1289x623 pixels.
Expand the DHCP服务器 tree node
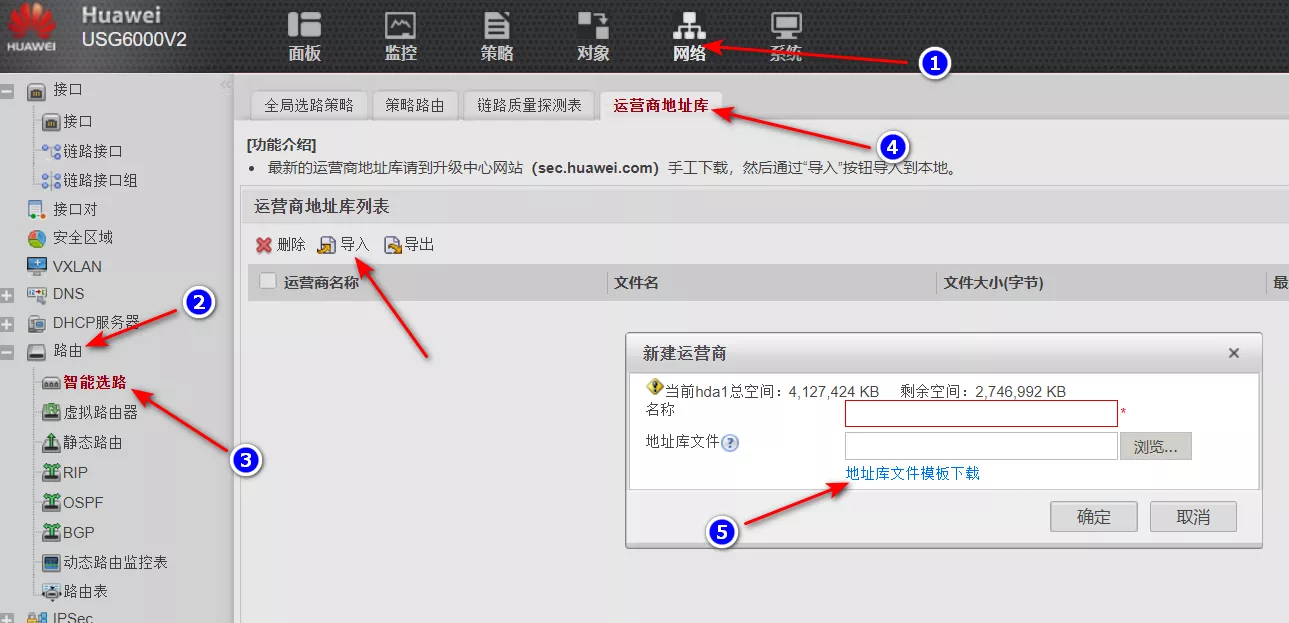(x=8, y=324)
